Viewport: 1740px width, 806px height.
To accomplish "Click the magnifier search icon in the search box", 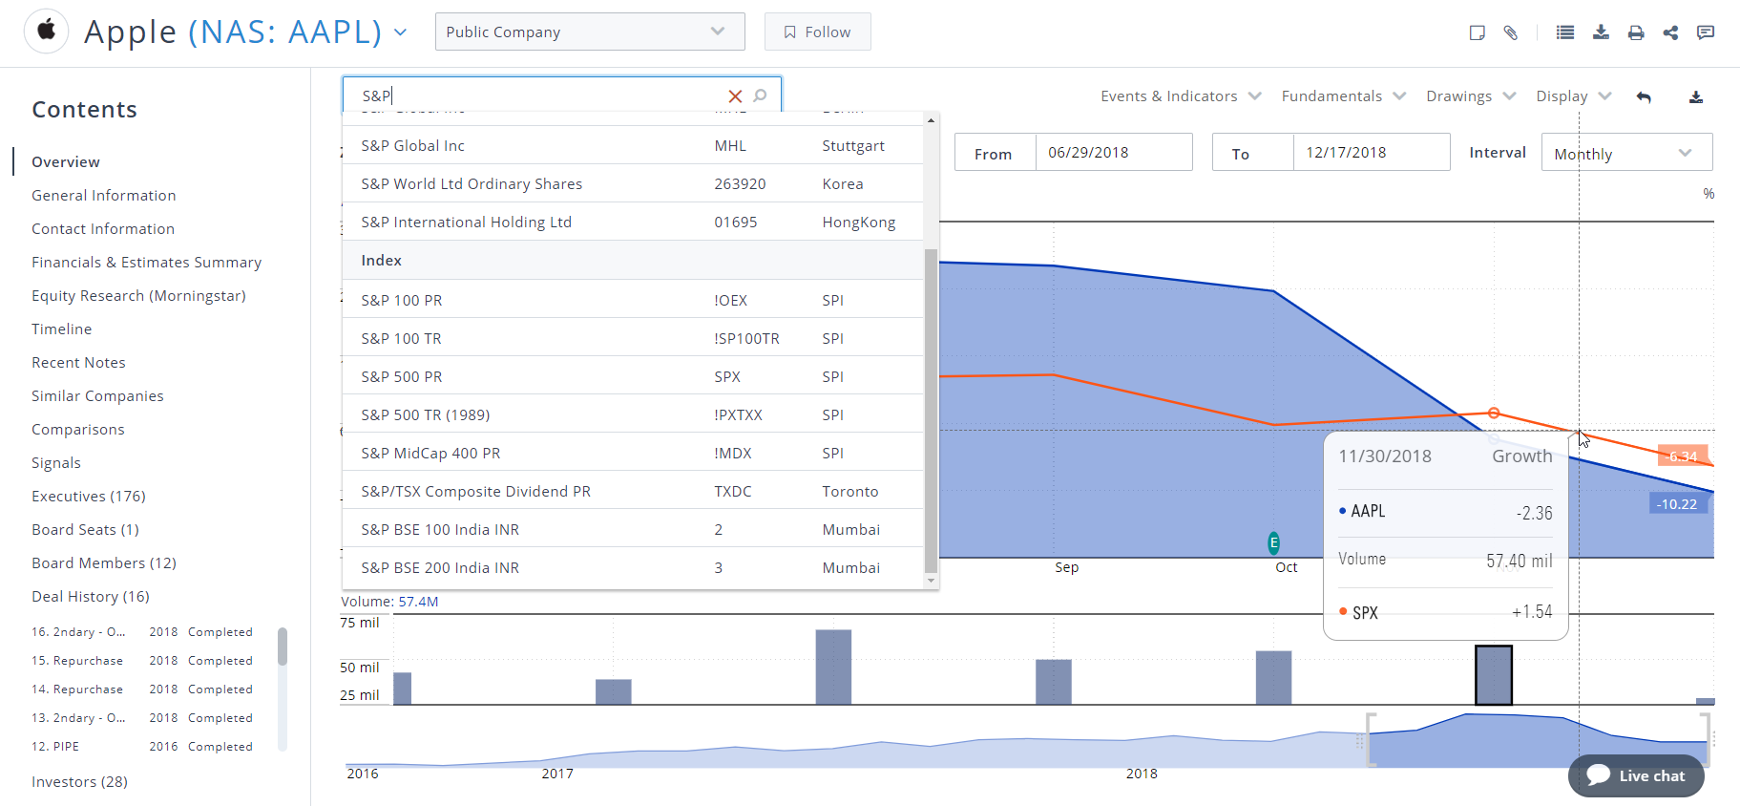I will pyautogui.click(x=760, y=96).
